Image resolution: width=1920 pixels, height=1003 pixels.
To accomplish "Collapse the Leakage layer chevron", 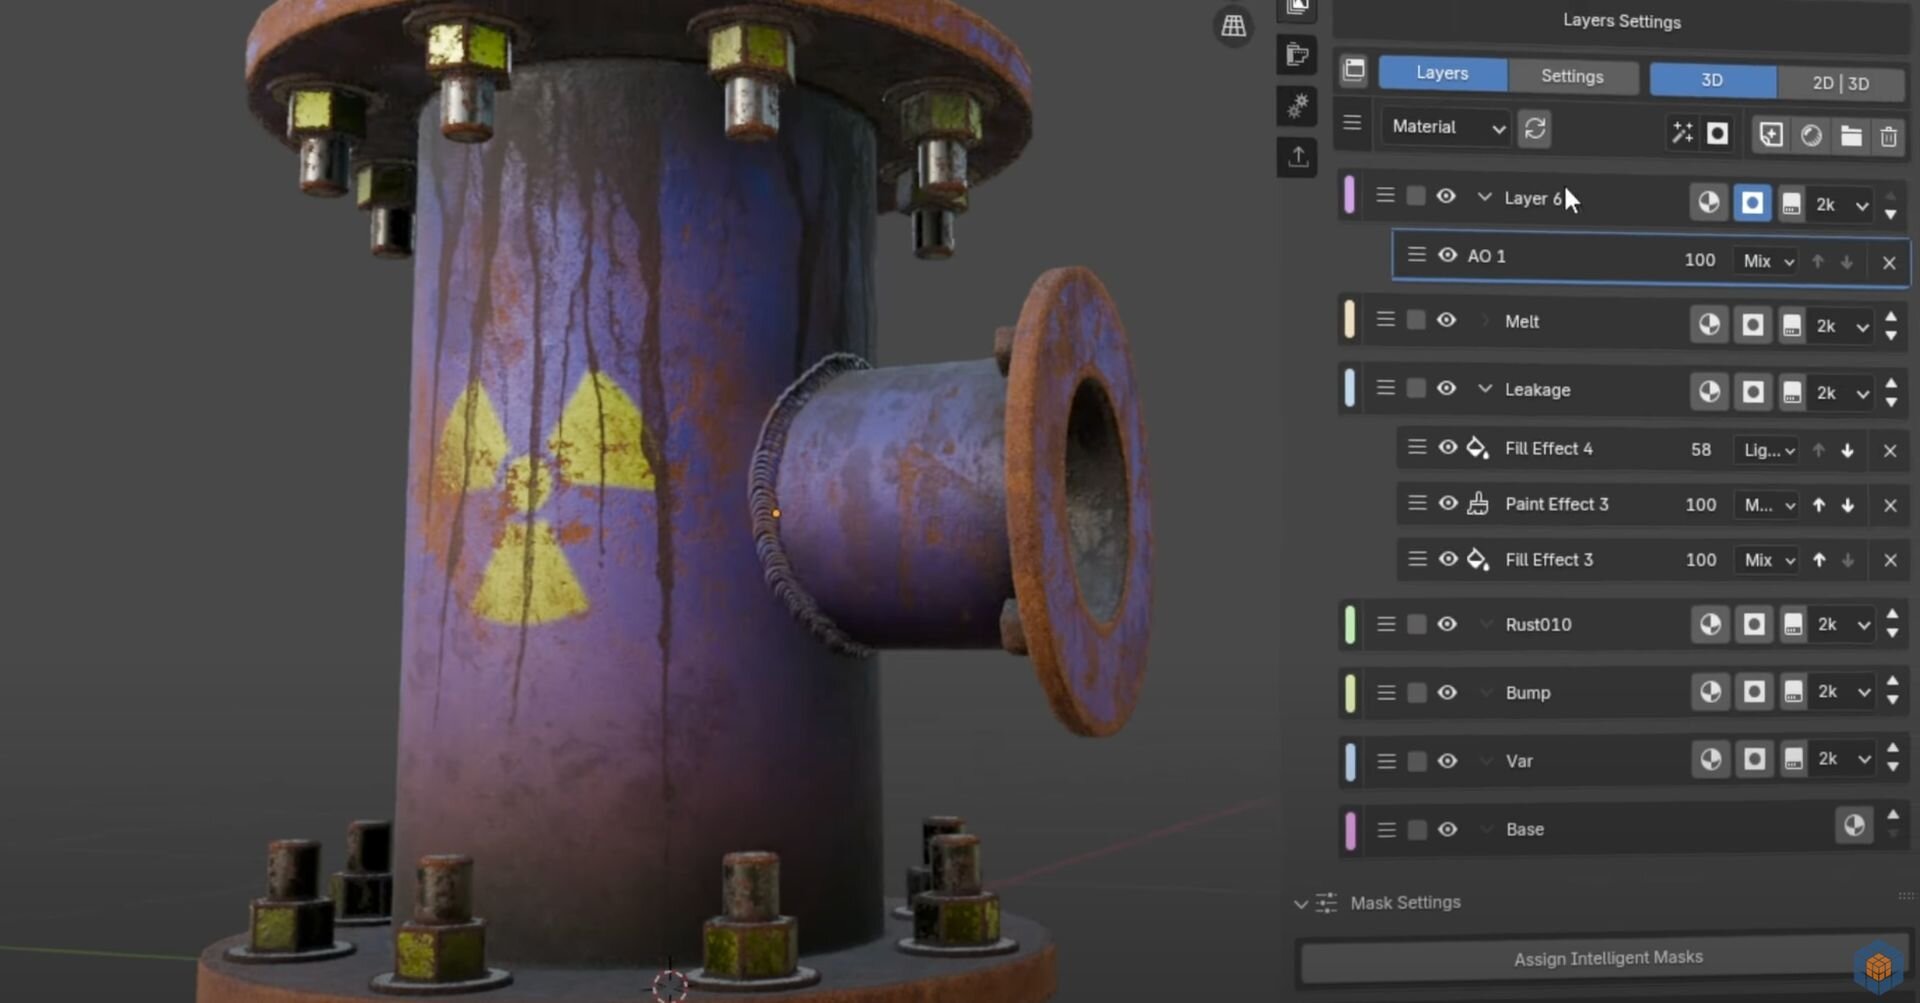I will [1485, 388].
